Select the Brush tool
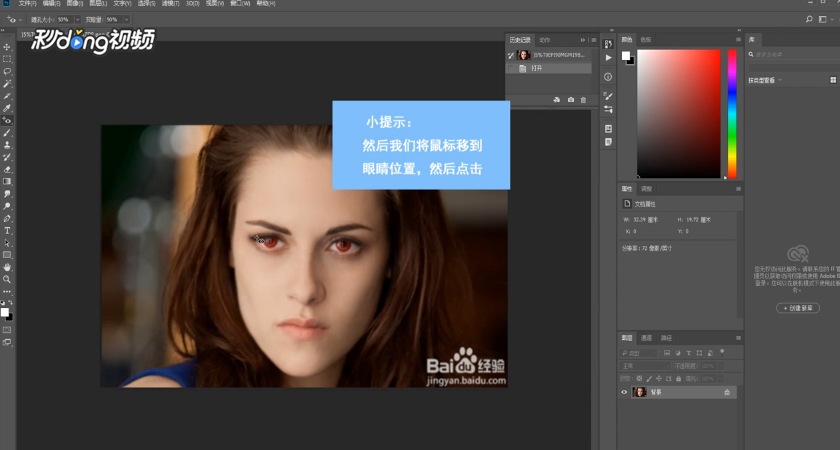This screenshot has height=450, width=840. click(7, 133)
